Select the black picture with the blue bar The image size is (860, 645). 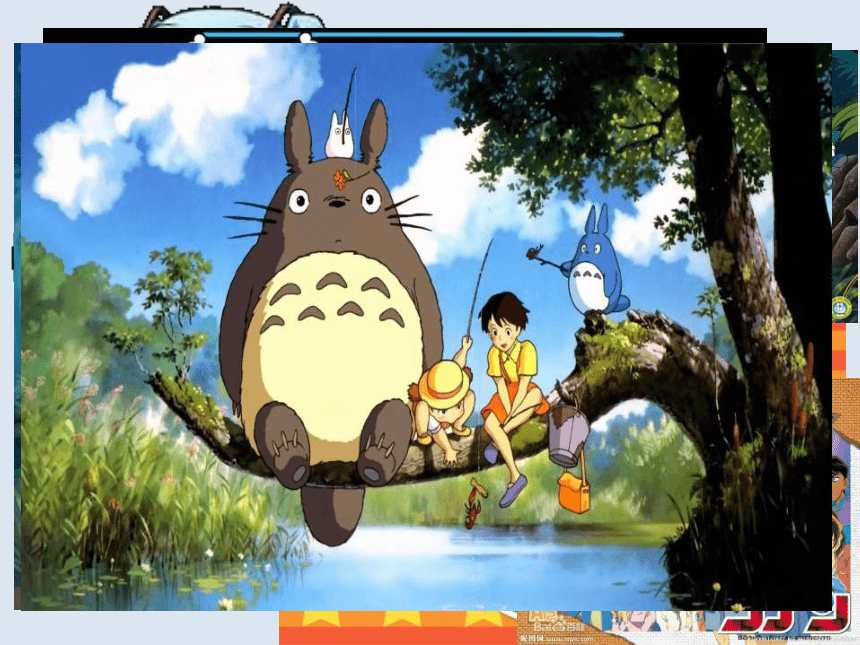[x=405, y=36]
